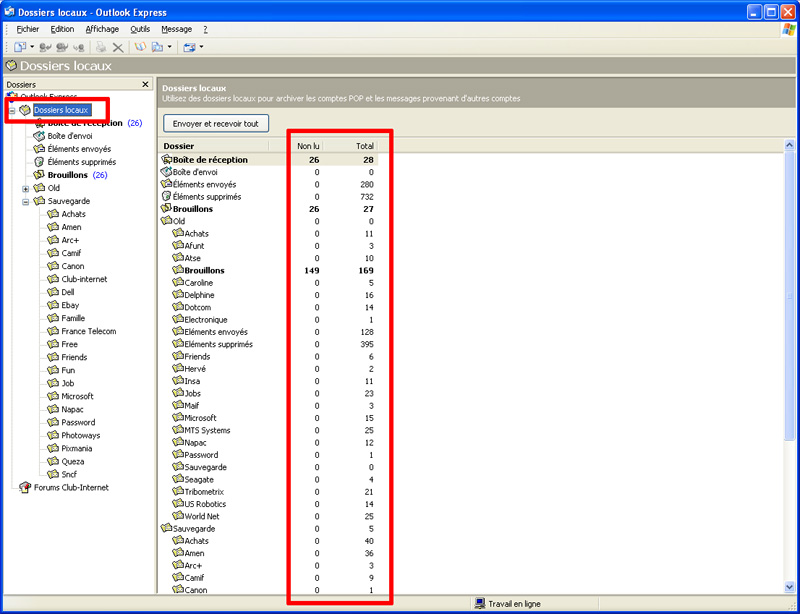Click the folder list scrollbar down arrow
The width and height of the screenshot is (800, 614).
coord(790,587)
